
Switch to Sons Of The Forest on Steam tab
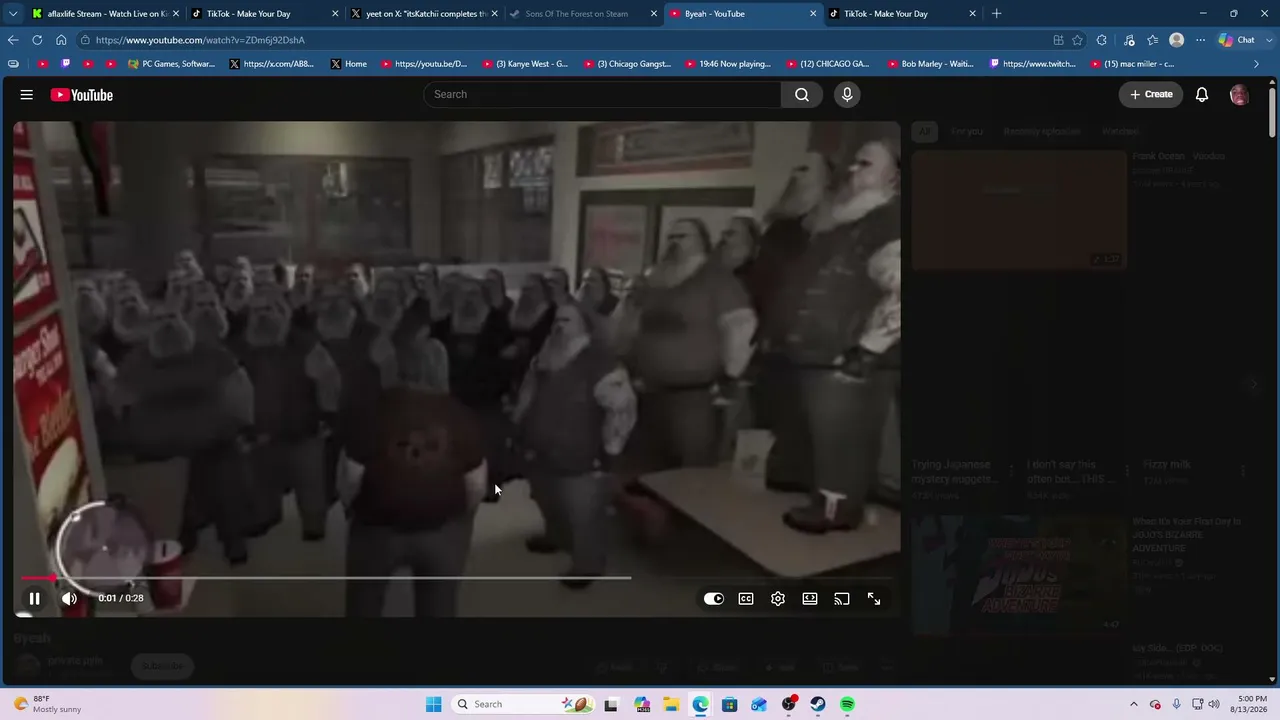tap(583, 14)
